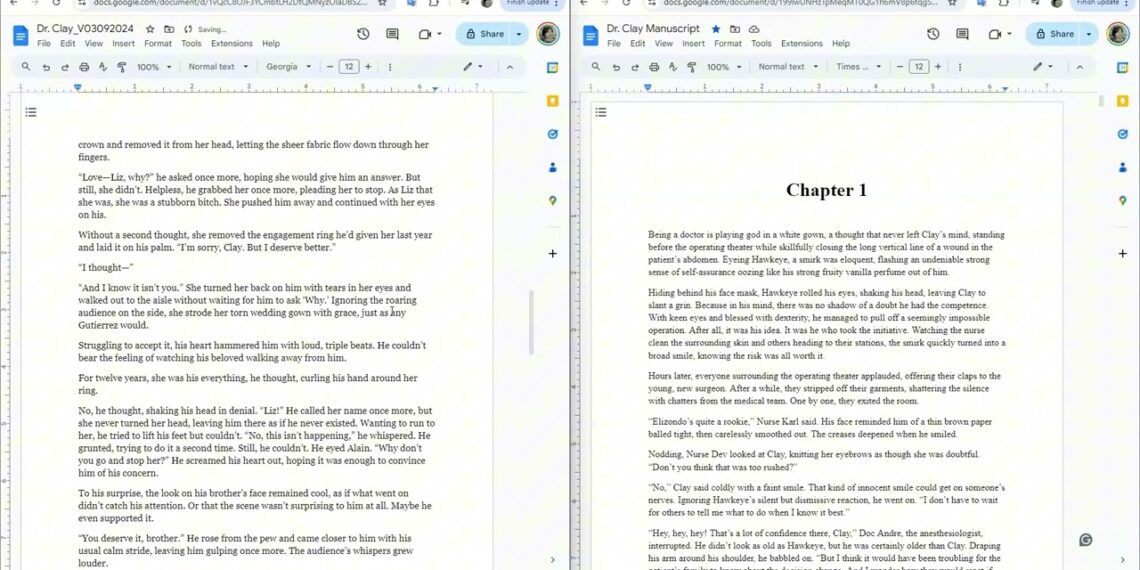Undo last edit in Dr. Clay_V03092024
Image resolution: width=1140 pixels, height=570 pixels.
(x=46, y=67)
